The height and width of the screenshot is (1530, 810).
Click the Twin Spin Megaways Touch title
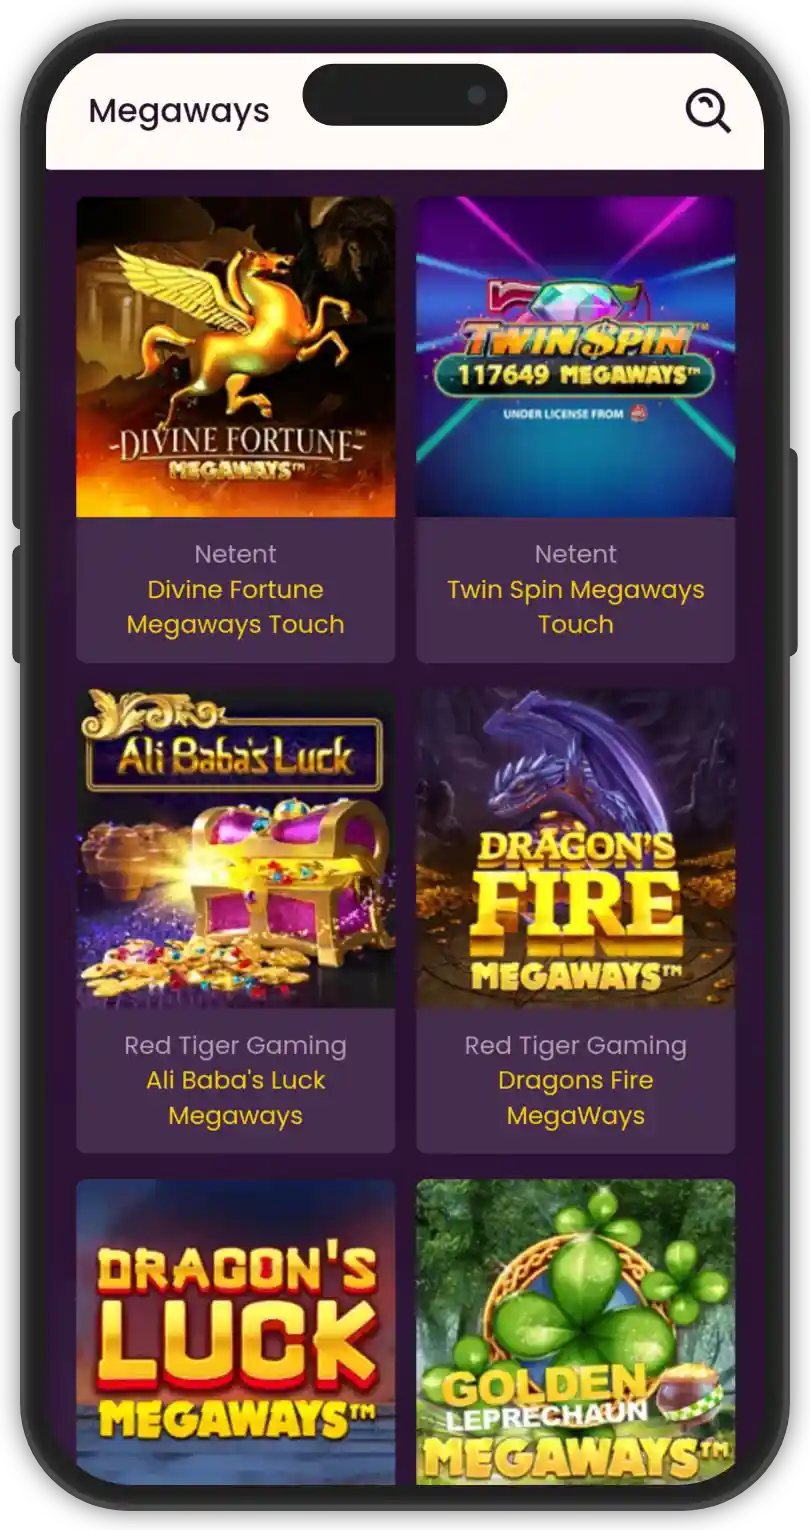pyautogui.click(x=576, y=607)
